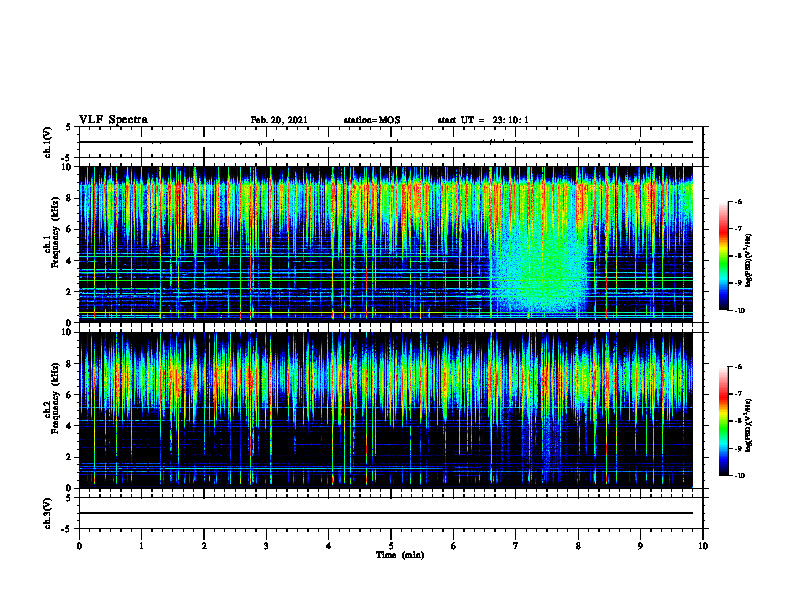Click time axis tick label "9"
This screenshot has width=792, height=612.
(x=640, y=546)
